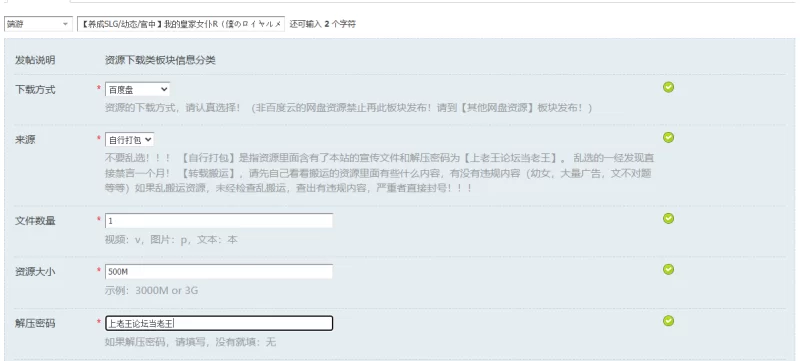Open the 下载方式 dropdown showing 百度盘
Viewport: 800px width, 361px height.
(137, 89)
